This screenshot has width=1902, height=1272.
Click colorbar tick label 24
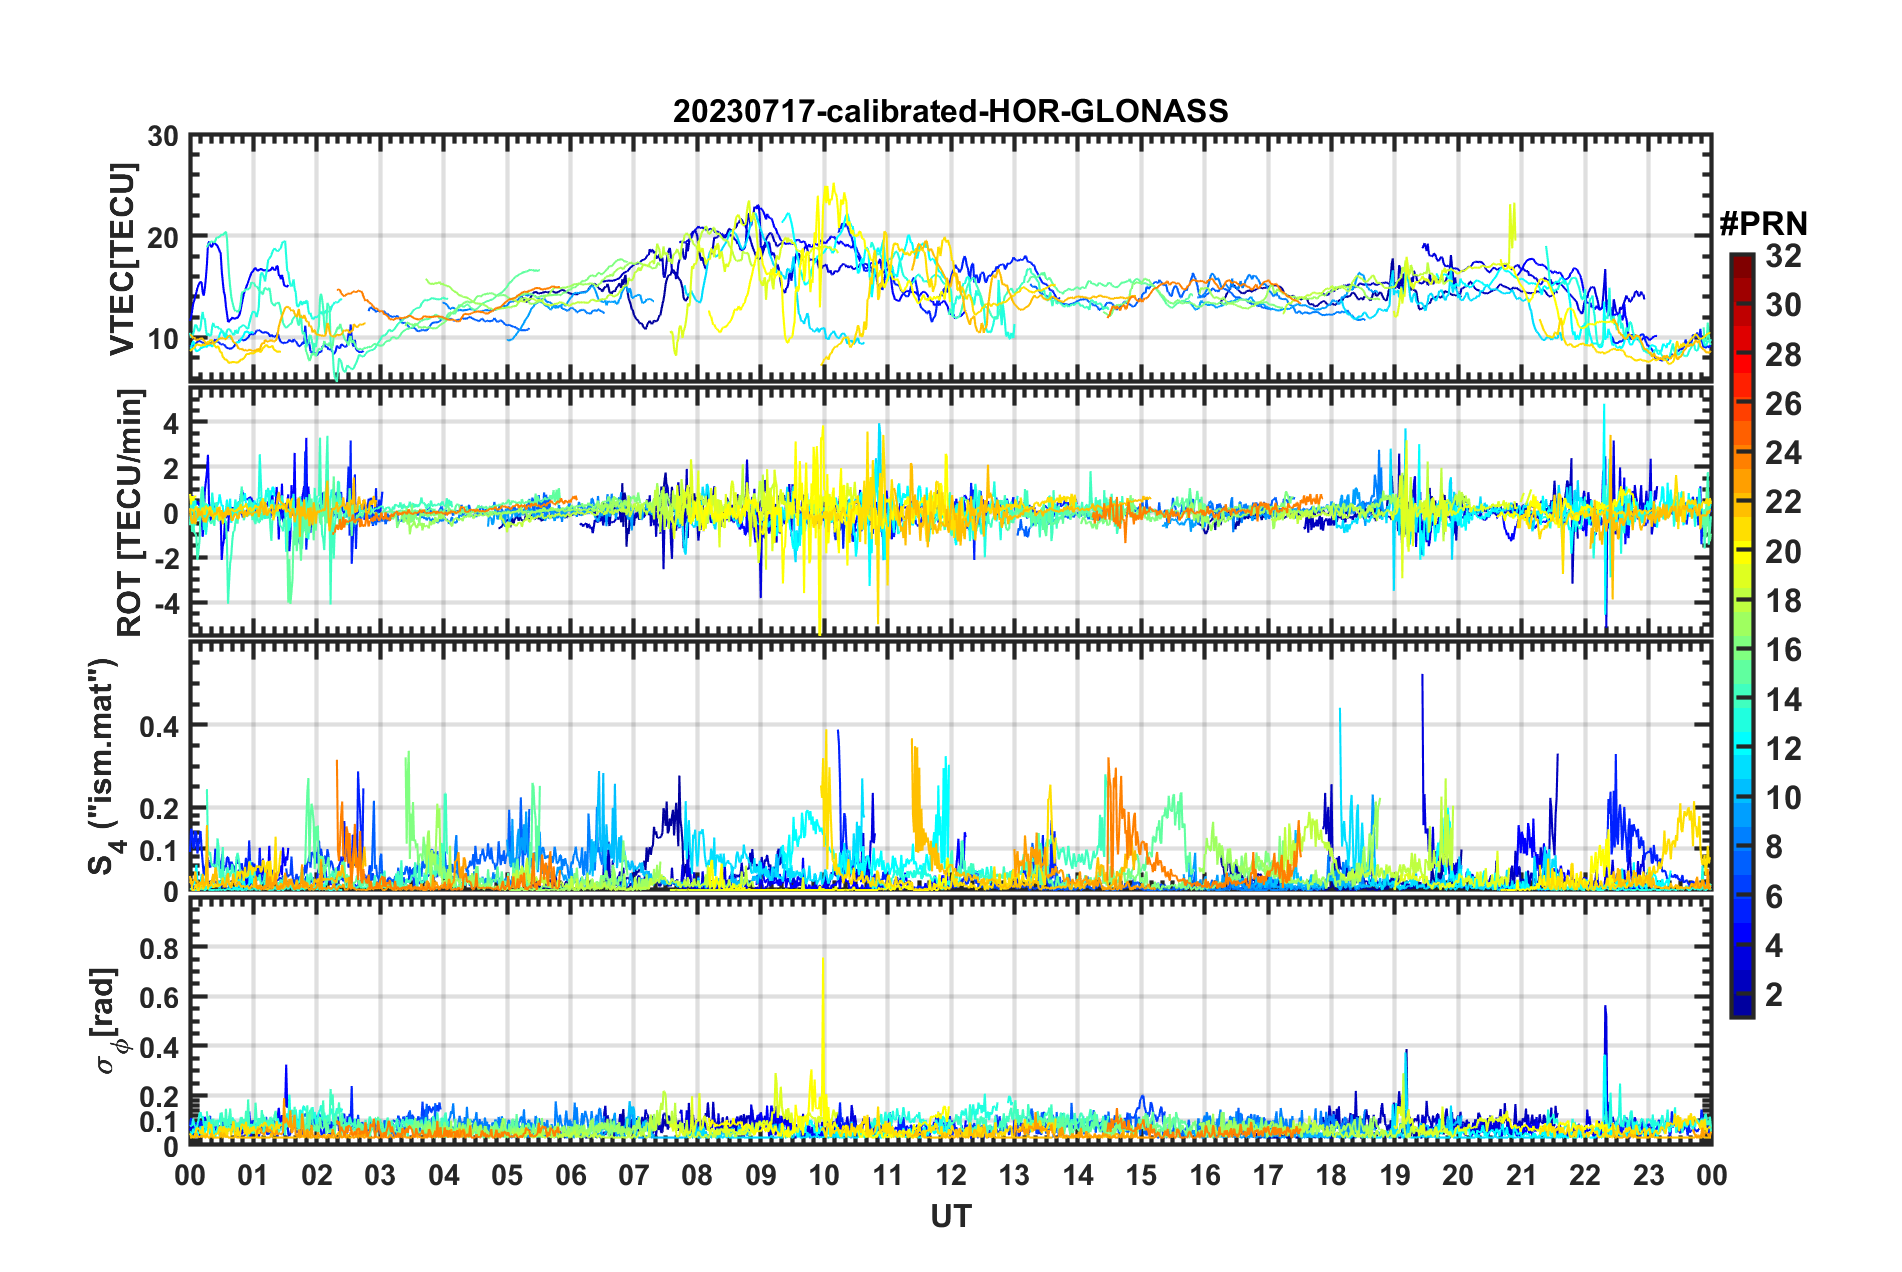click(x=1783, y=453)
